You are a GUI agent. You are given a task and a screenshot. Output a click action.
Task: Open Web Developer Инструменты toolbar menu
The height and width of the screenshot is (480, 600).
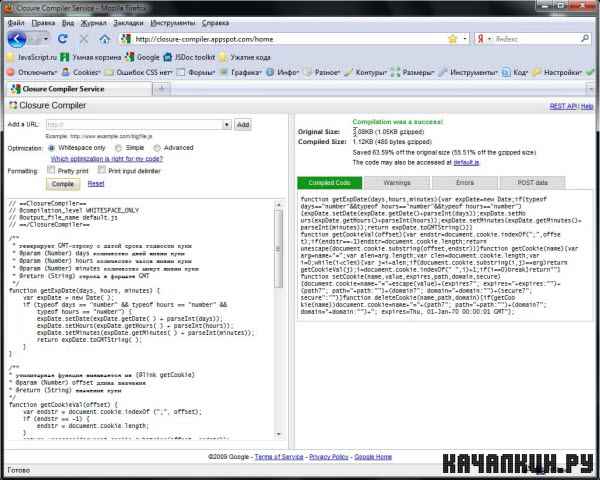pyautogui.click(x=468, y=72)
